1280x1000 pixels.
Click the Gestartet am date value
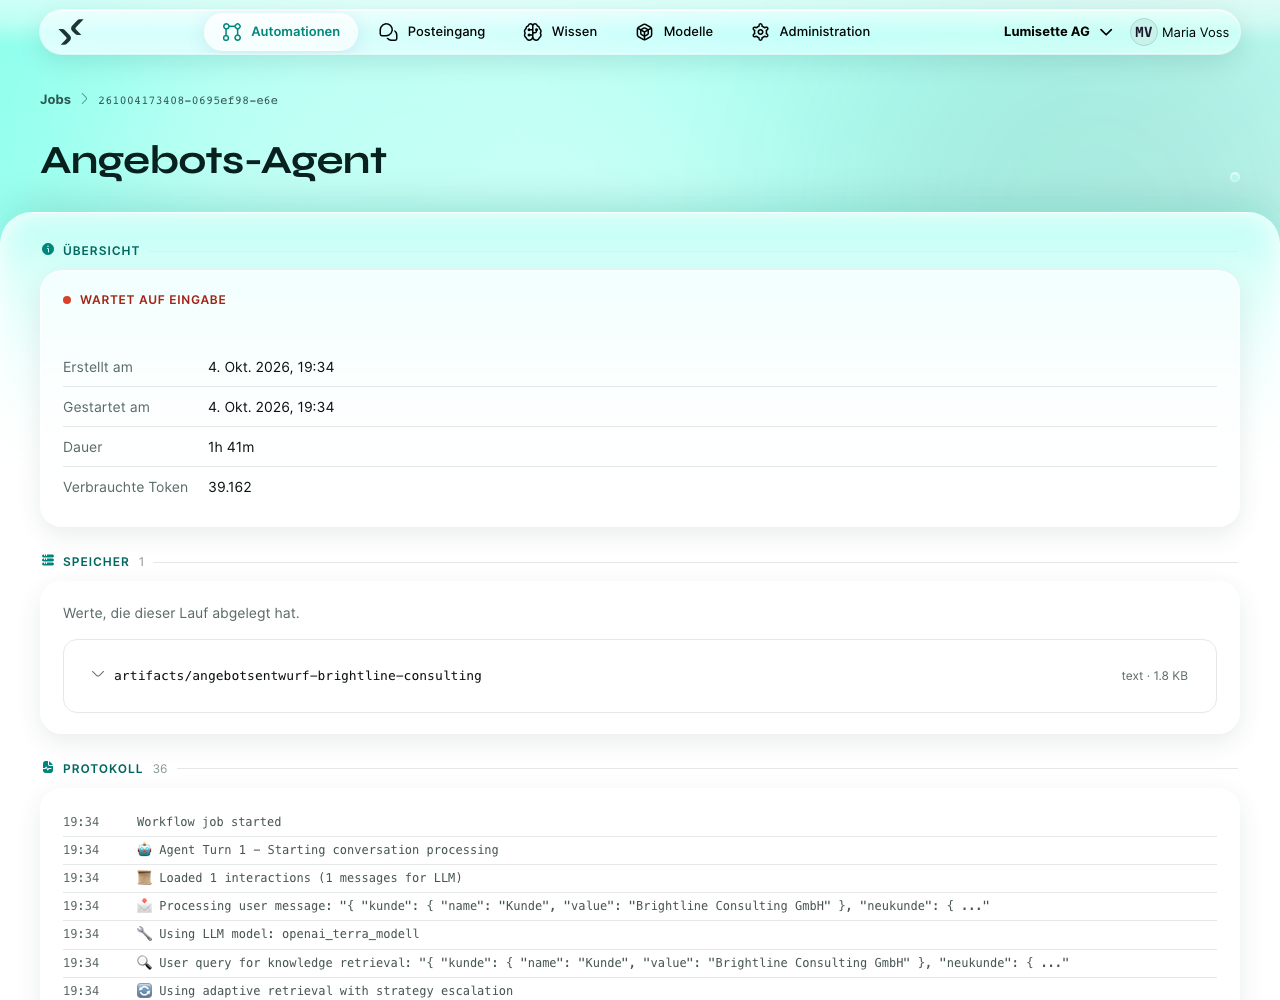coord(271,407)
